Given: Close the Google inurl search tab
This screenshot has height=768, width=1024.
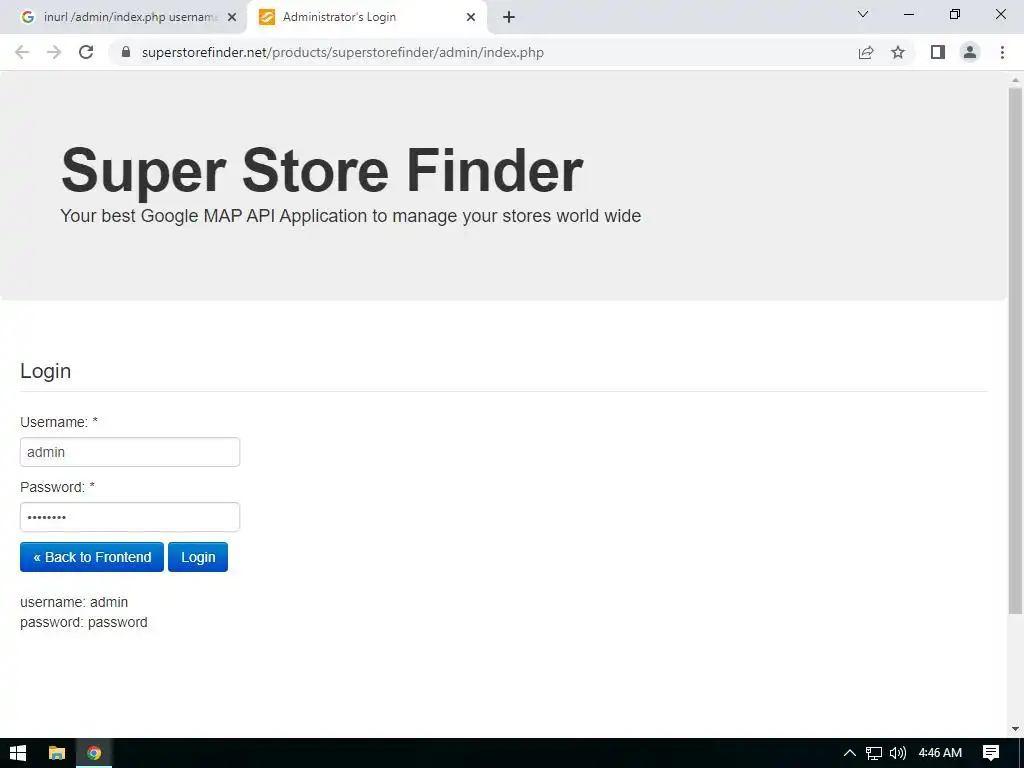Looking at the screenshot, I should coord(232,17).
